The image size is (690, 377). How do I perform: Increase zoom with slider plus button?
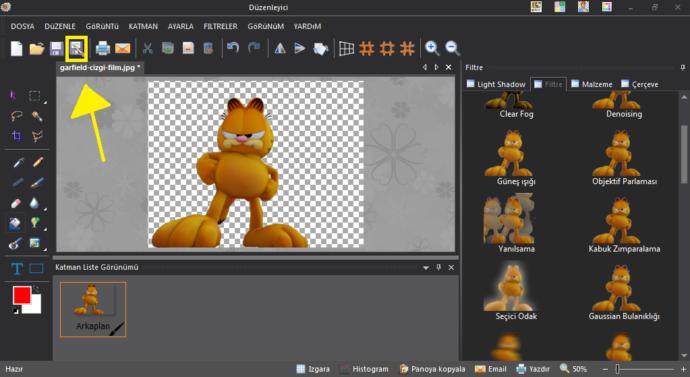pyautogui.click(x=683, y=370)
